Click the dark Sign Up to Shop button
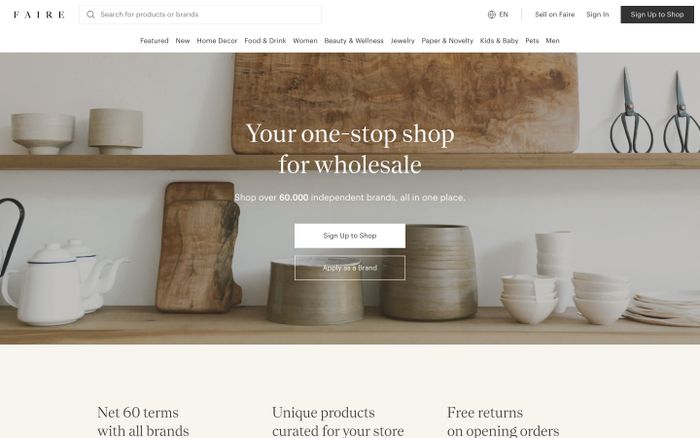 pyautogui.click(x=657, y=15)
